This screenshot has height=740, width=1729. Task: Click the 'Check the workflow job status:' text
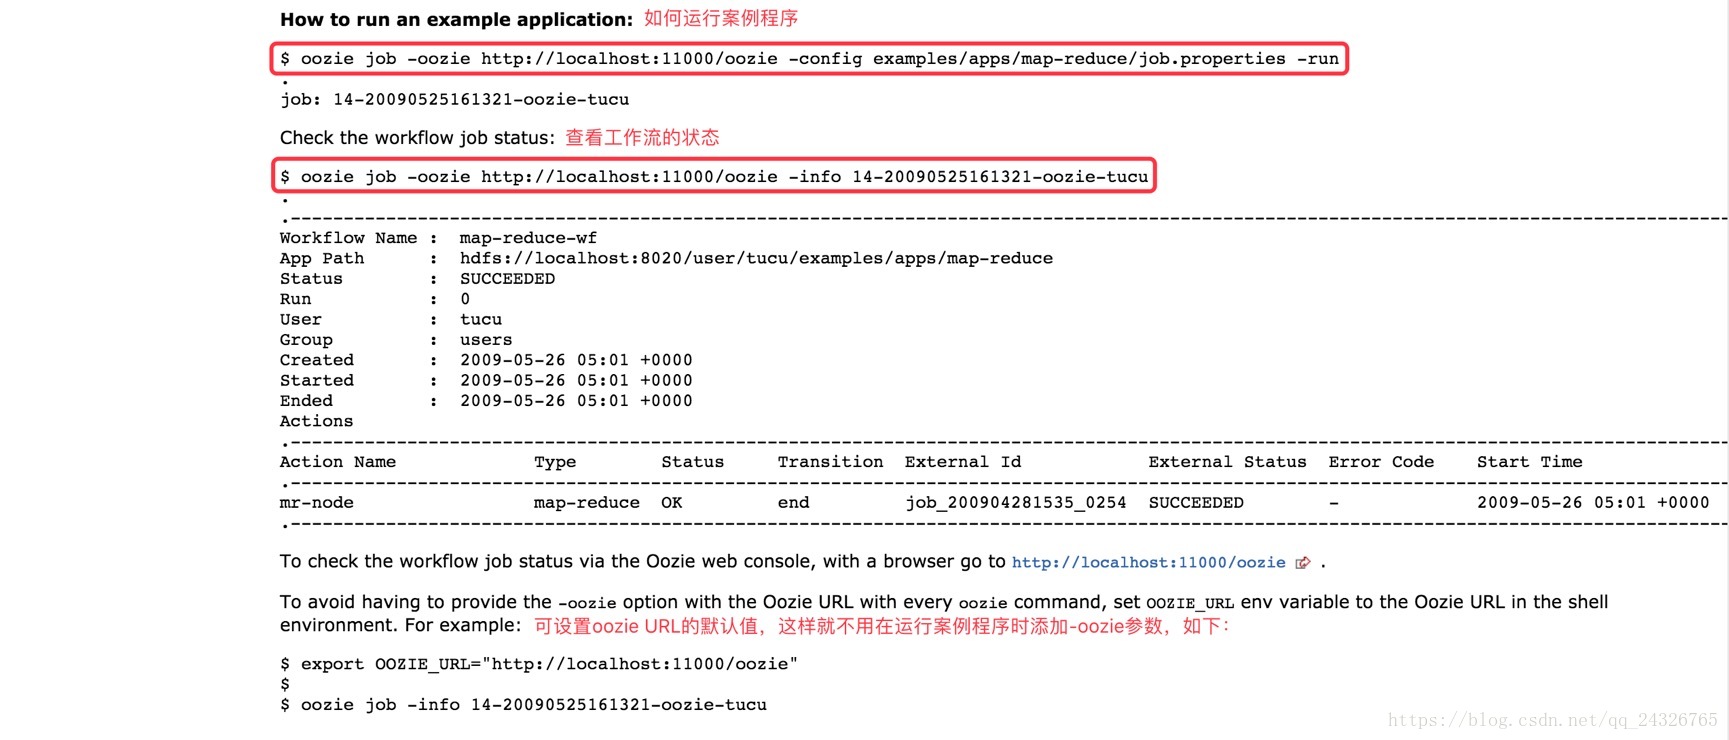pos(417,137)
